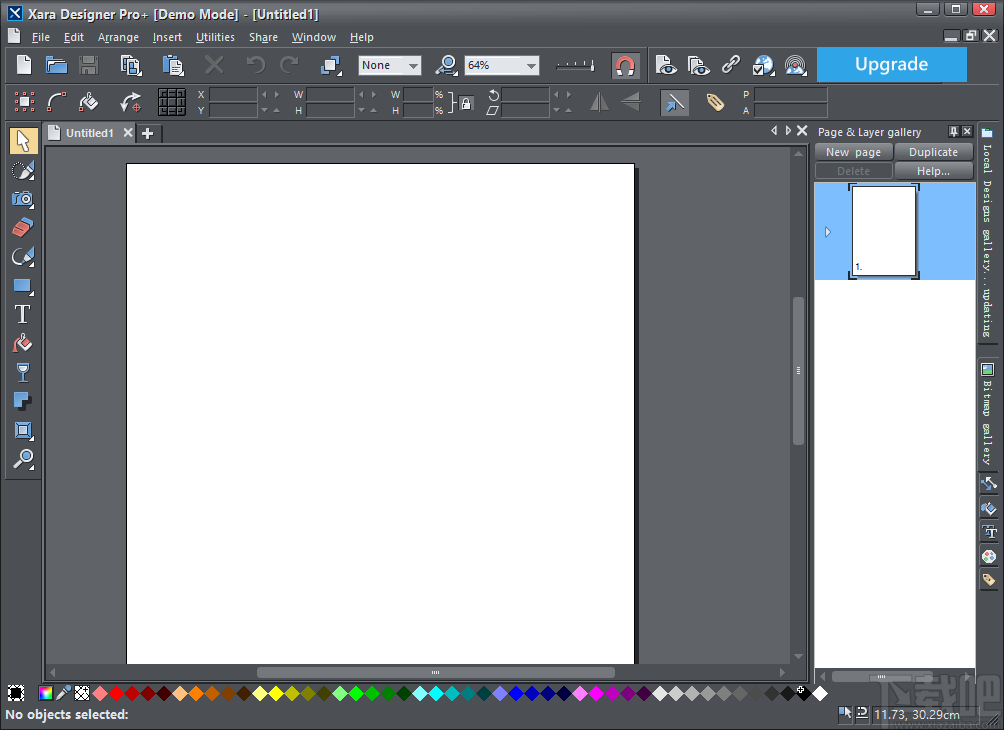Click the Upgrade button
The image size is (1004, 730).
pos(891,65)
